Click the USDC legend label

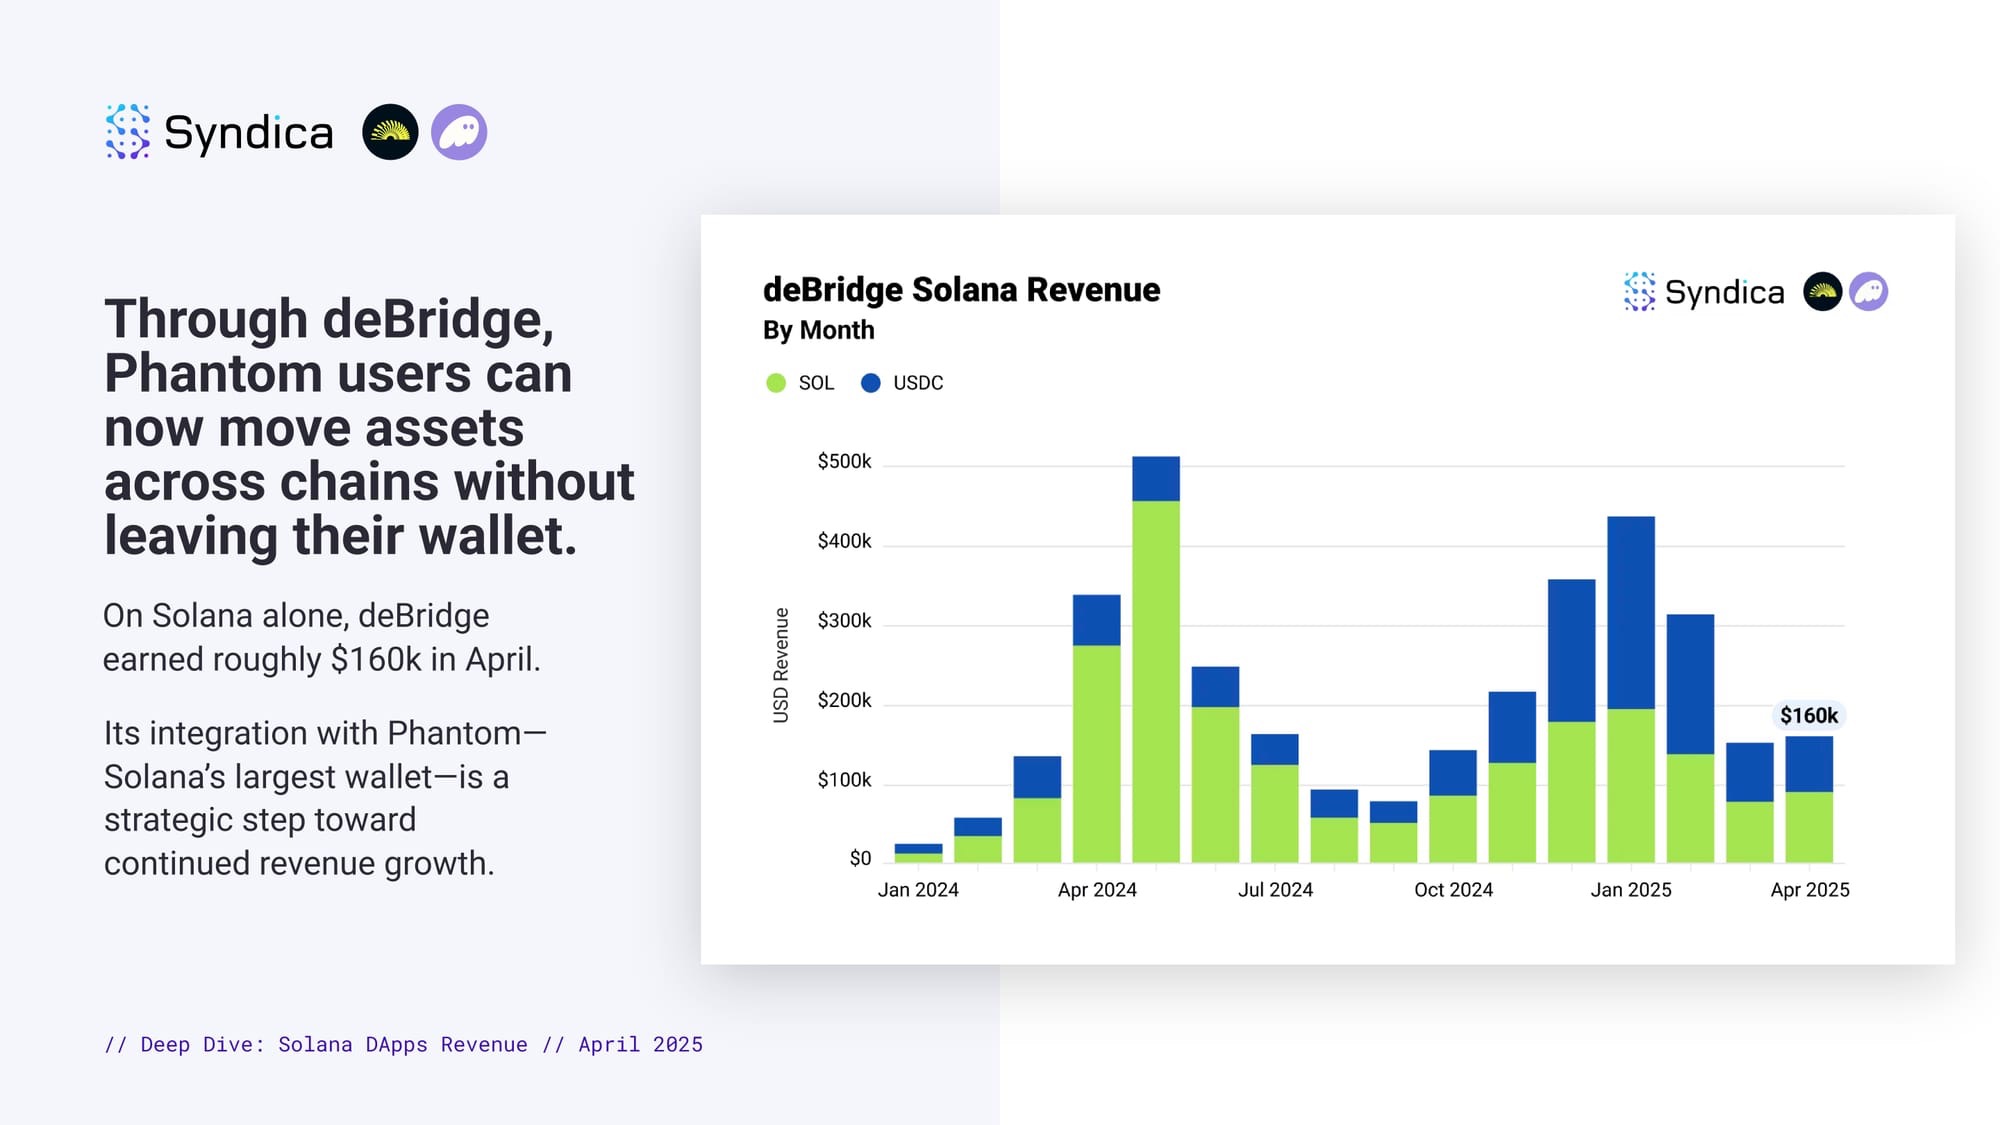(918, 383)
